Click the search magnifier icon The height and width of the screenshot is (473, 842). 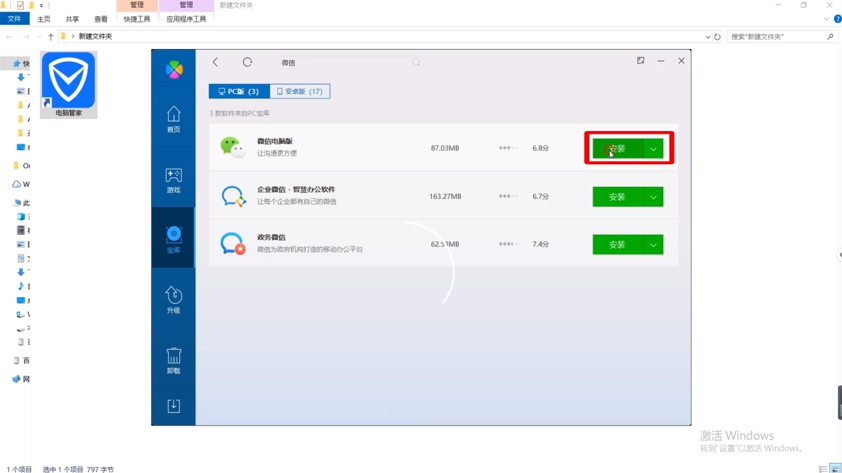416,62
